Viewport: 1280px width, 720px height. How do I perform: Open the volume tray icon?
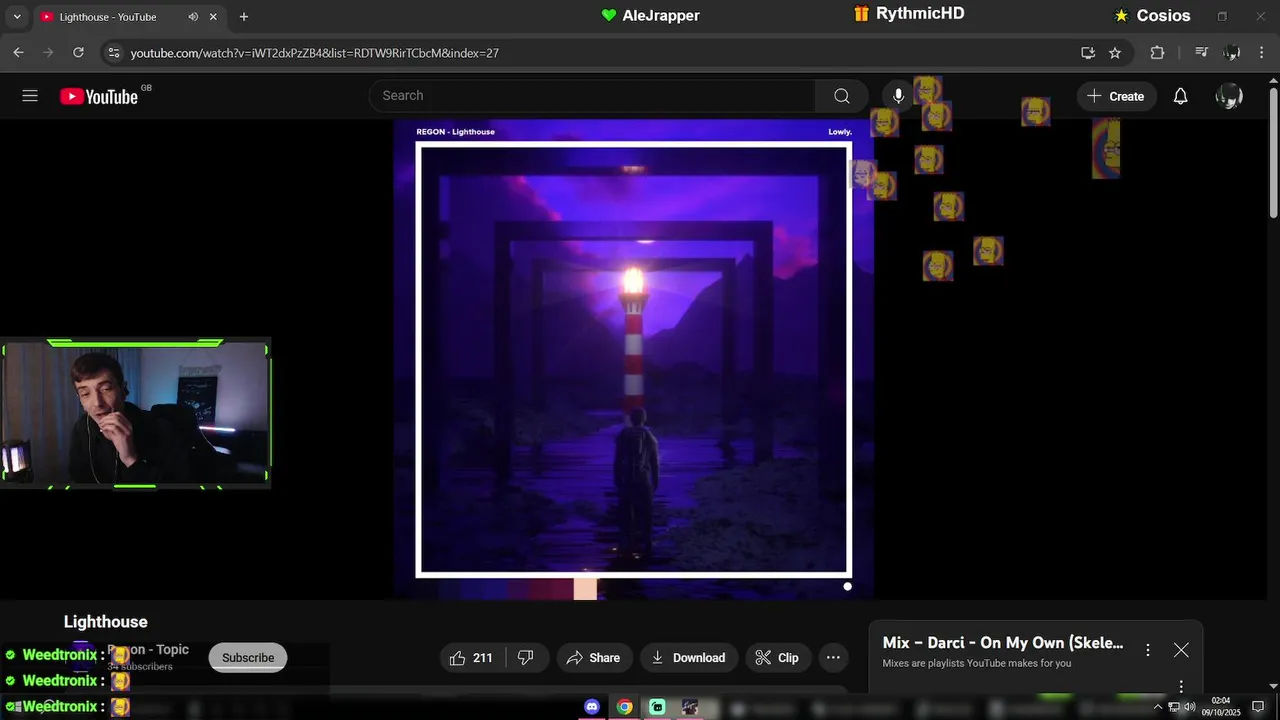click(x=1190, y=707)
